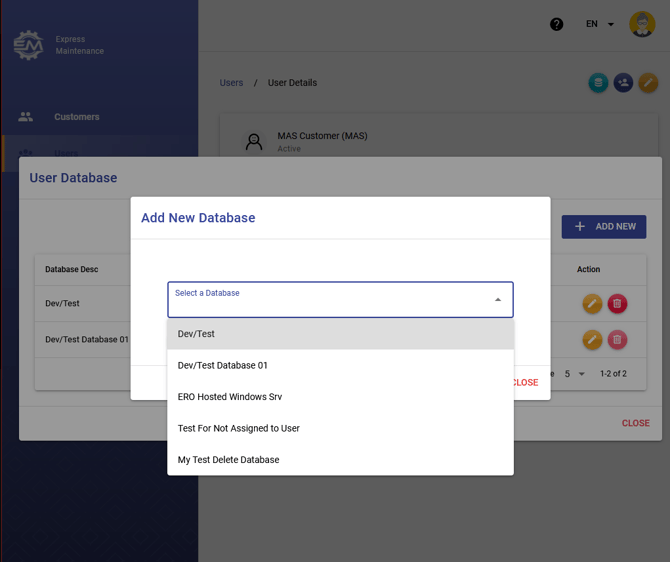This screenshot has height=562, width=670.
Task: Open the EN language dropdown
Action: tap(600, 24)
